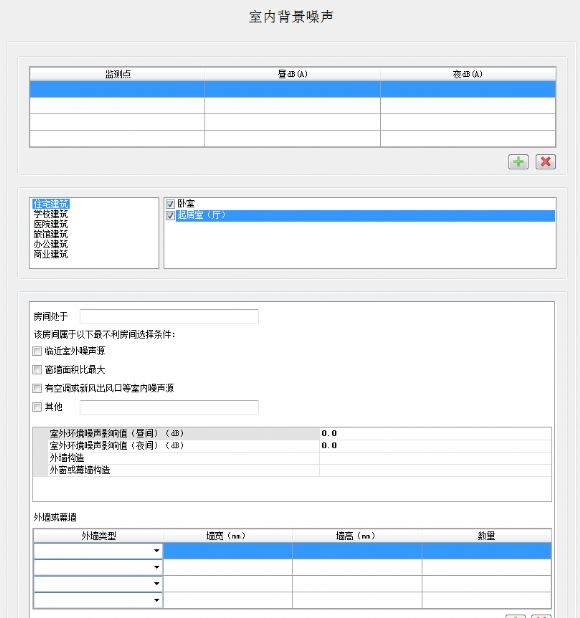Click the 监测点 column header
Image resolution: width=580 pixels, height=618 pixels.
click(x=117, y=74)
